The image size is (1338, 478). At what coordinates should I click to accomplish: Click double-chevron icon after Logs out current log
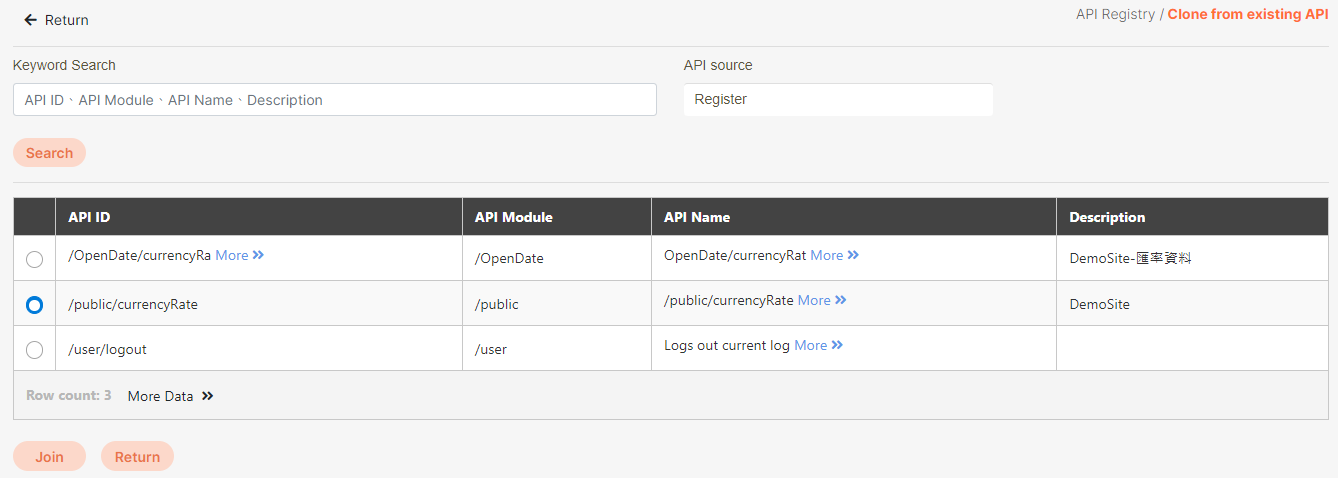click(837, 345)
